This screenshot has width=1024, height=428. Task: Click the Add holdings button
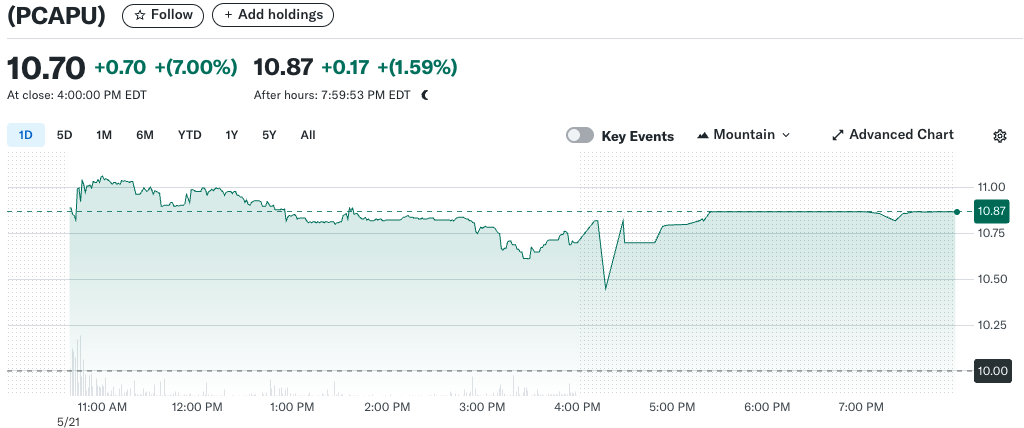click(273, 15)
